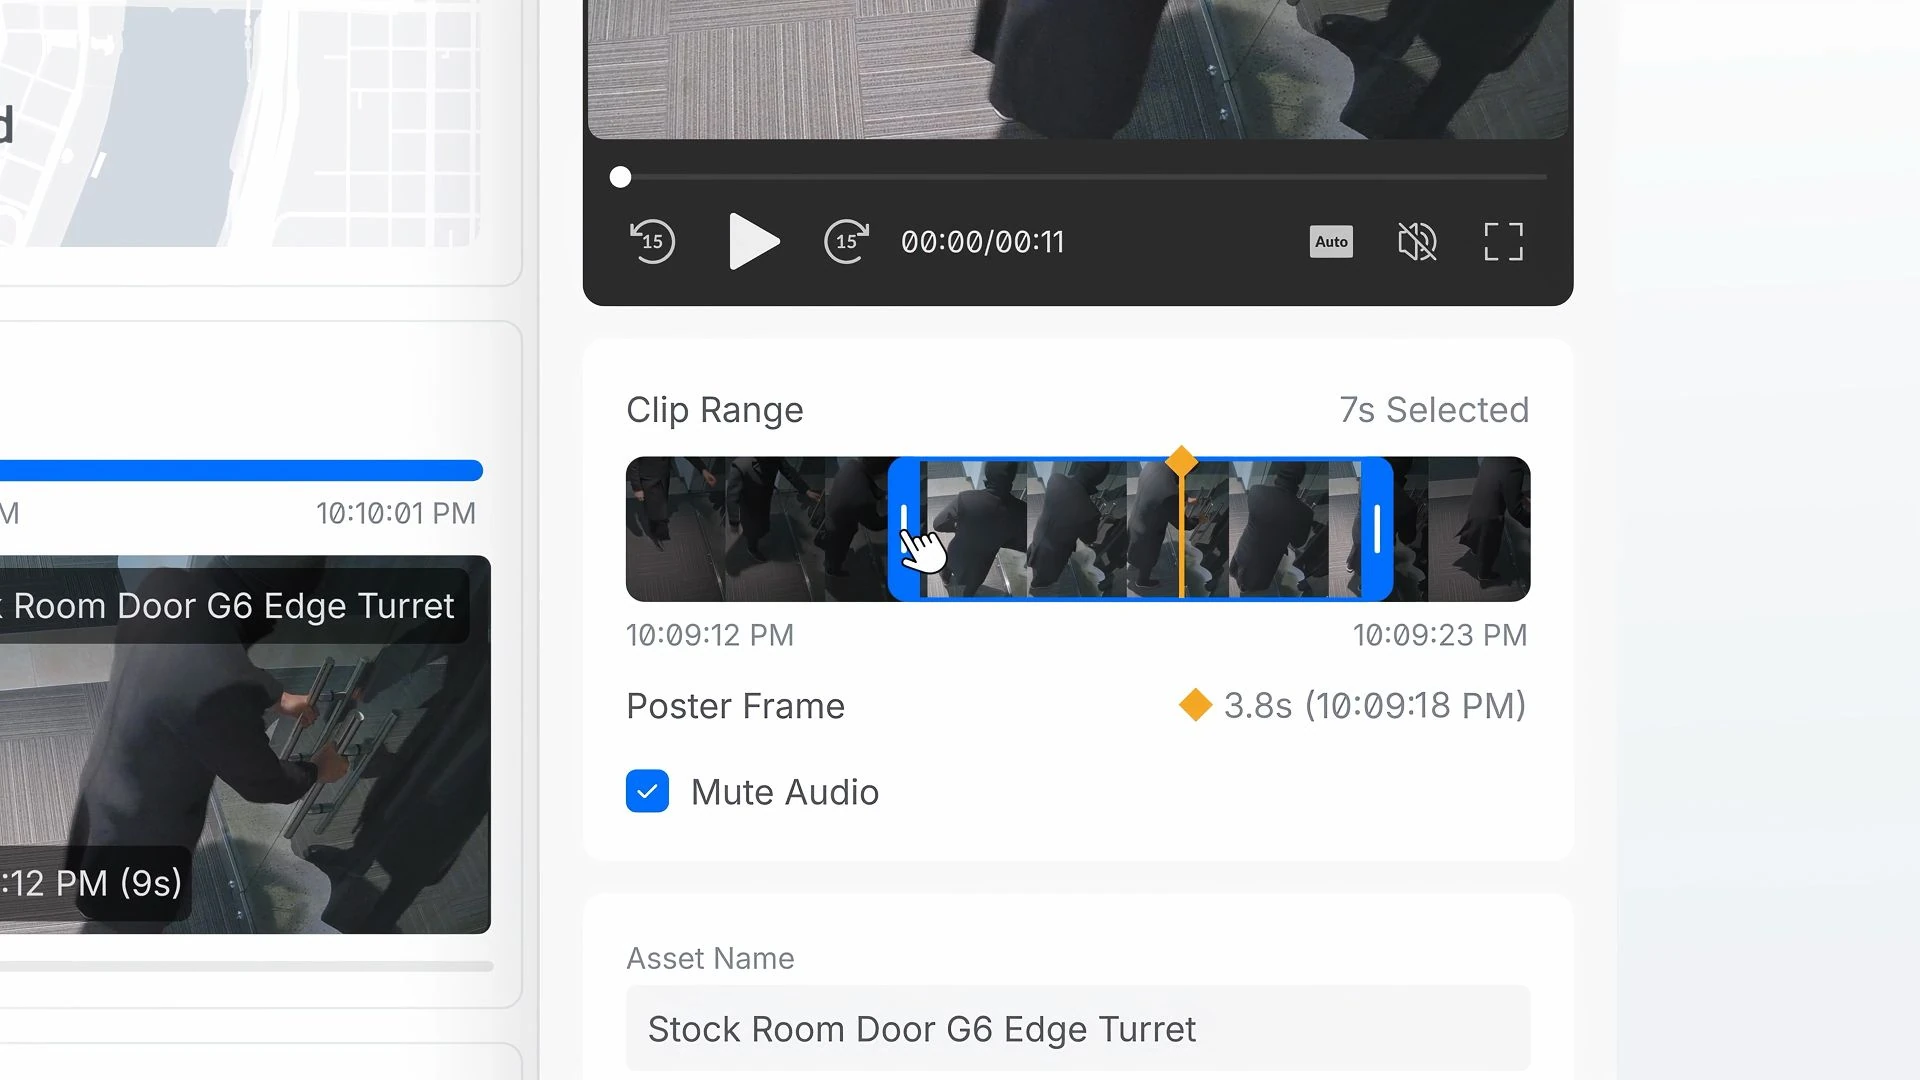Click the 7s Selected label
Image resolution: width=1920 pixels, height=1080 pixels.
click(x=1434, y=410)
